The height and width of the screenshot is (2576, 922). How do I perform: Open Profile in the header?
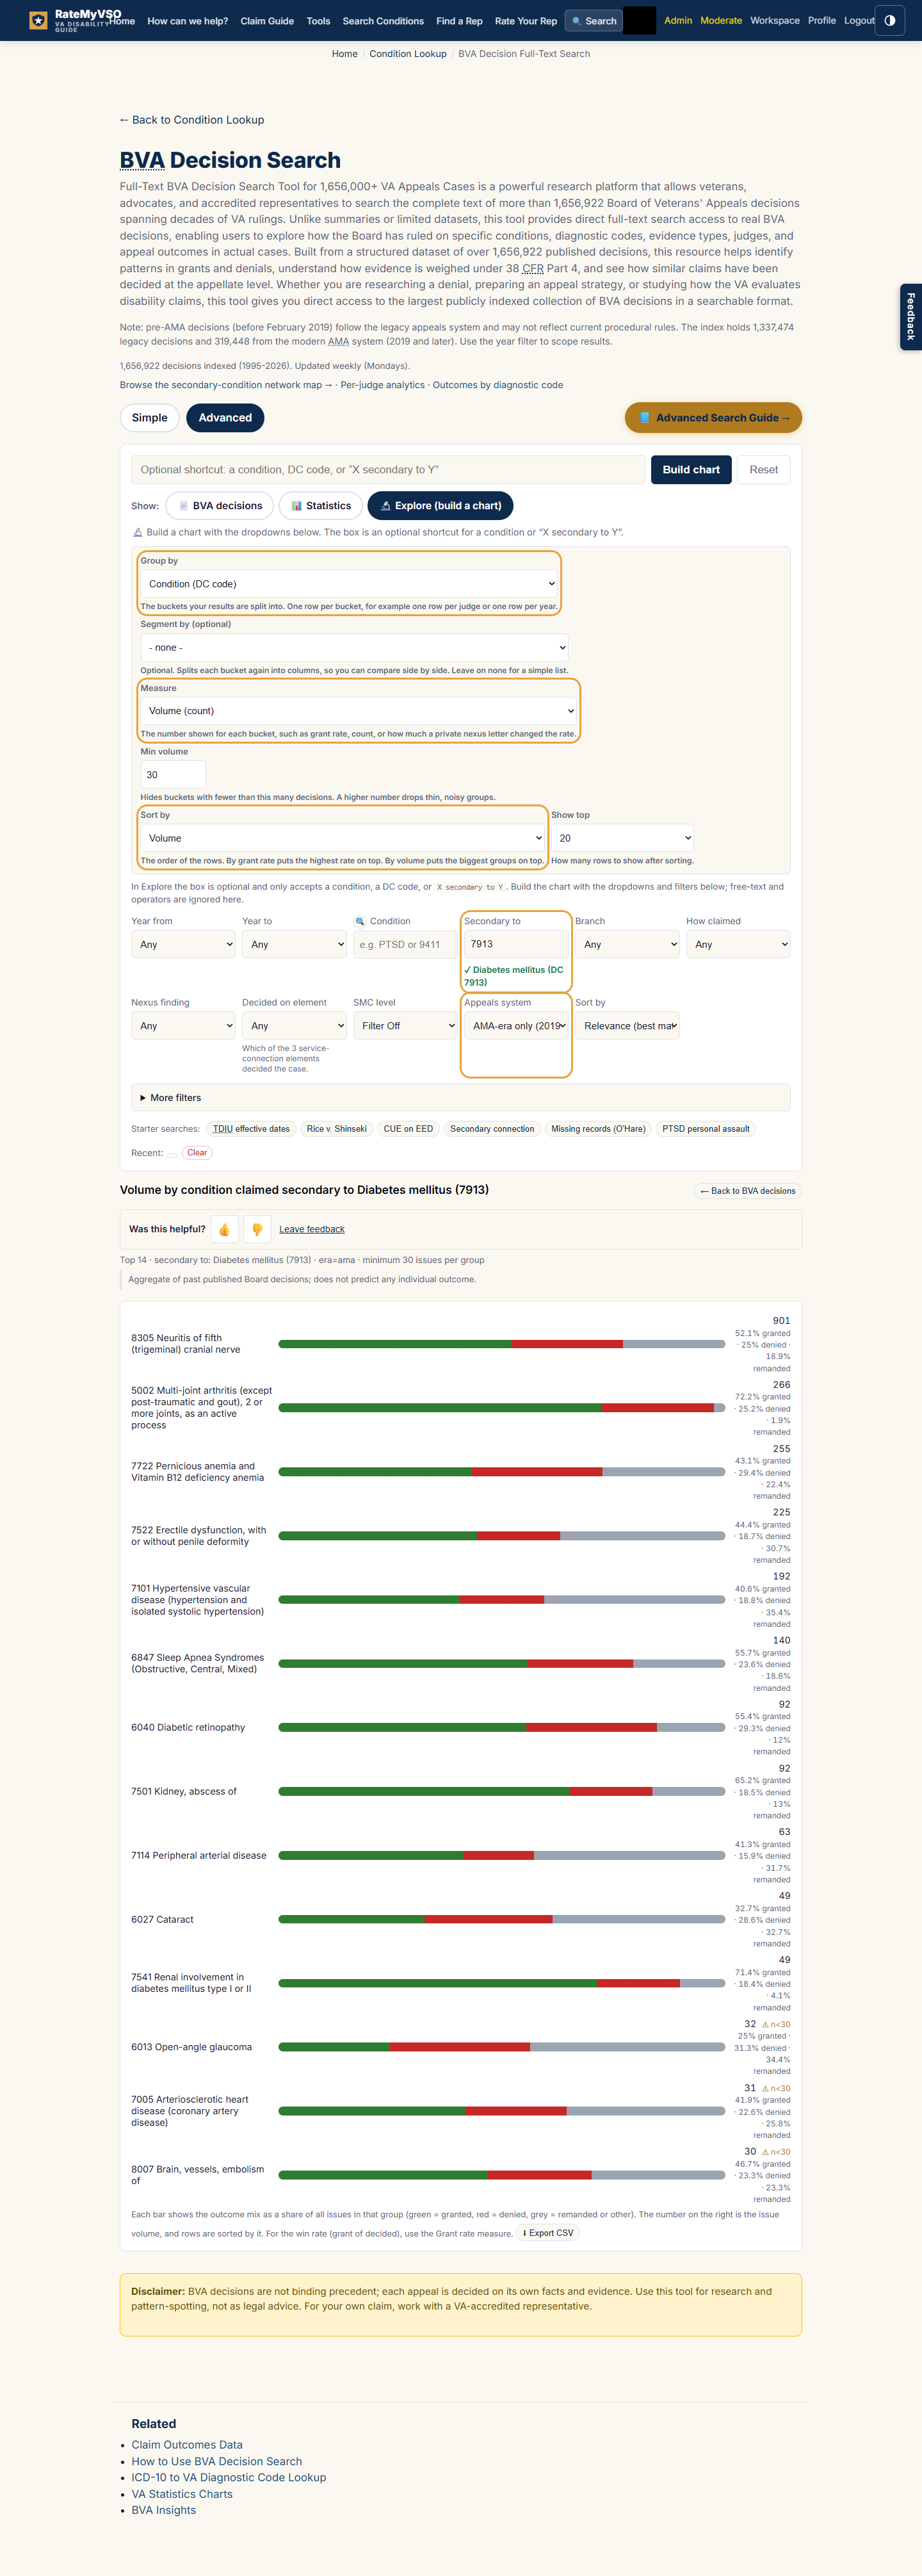coord(822,20)
